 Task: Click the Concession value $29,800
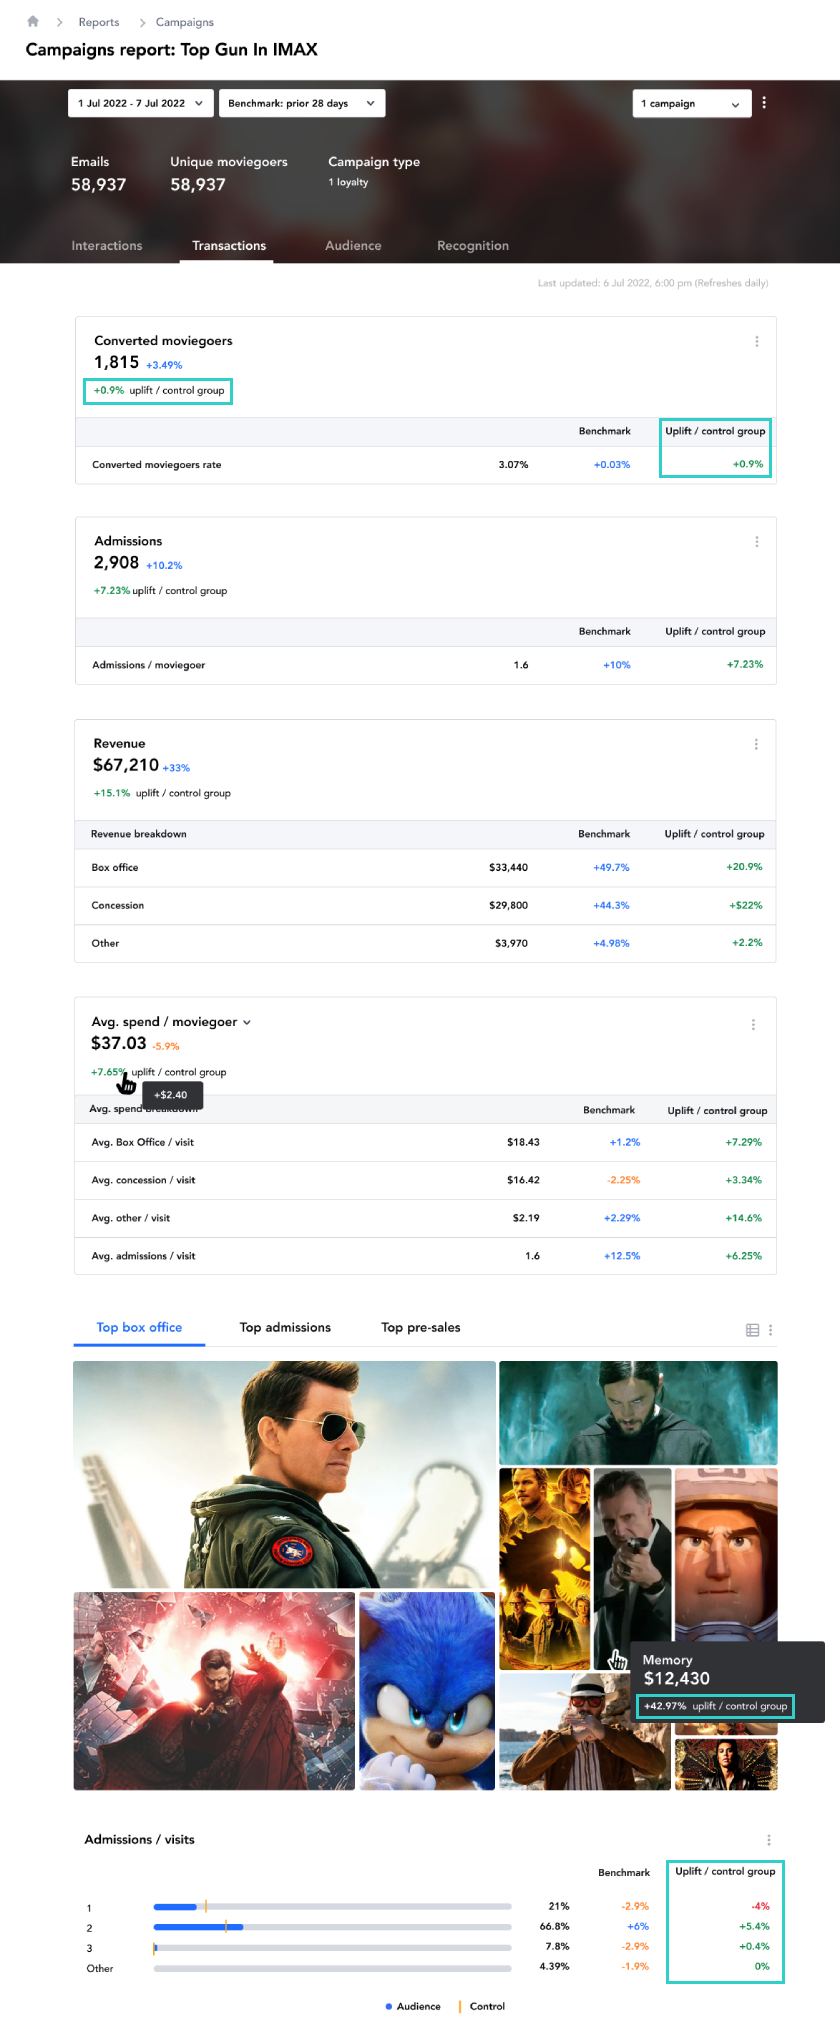click(508, 906)
